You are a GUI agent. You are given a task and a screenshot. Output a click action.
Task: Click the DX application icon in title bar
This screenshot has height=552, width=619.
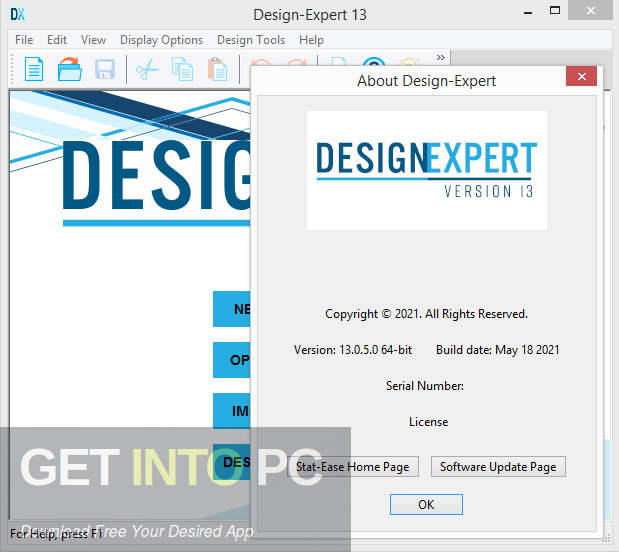click(x=17, y=15)
